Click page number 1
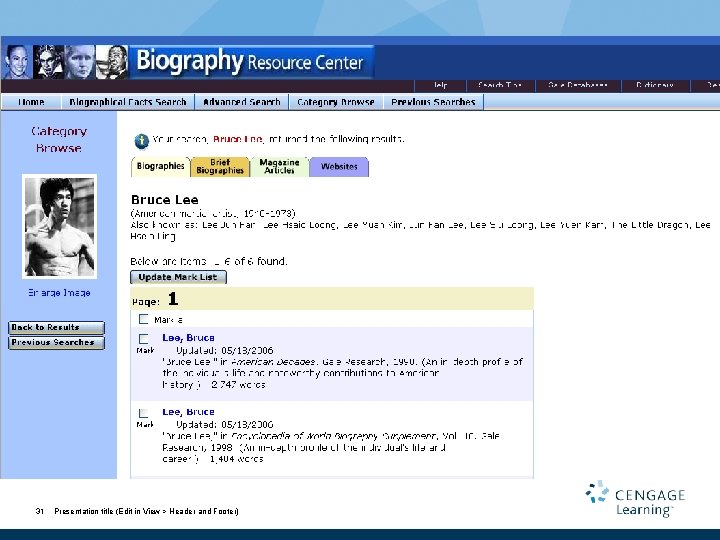Screen dimensions: 720x540 click(x=173, y=299)
